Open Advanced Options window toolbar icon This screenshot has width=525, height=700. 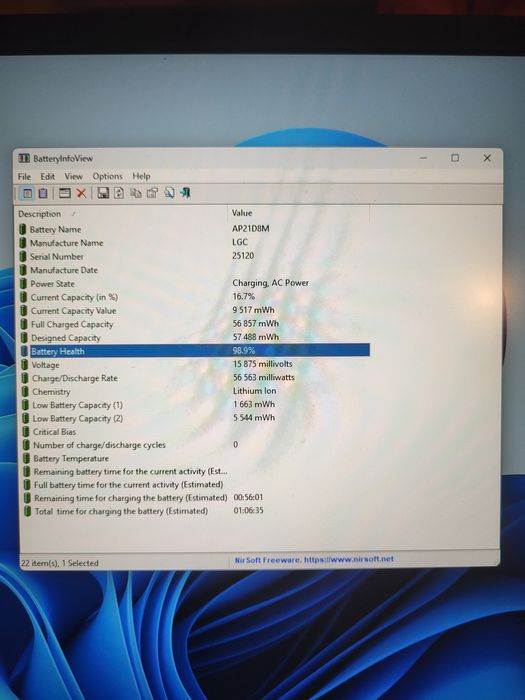(65, 193)
